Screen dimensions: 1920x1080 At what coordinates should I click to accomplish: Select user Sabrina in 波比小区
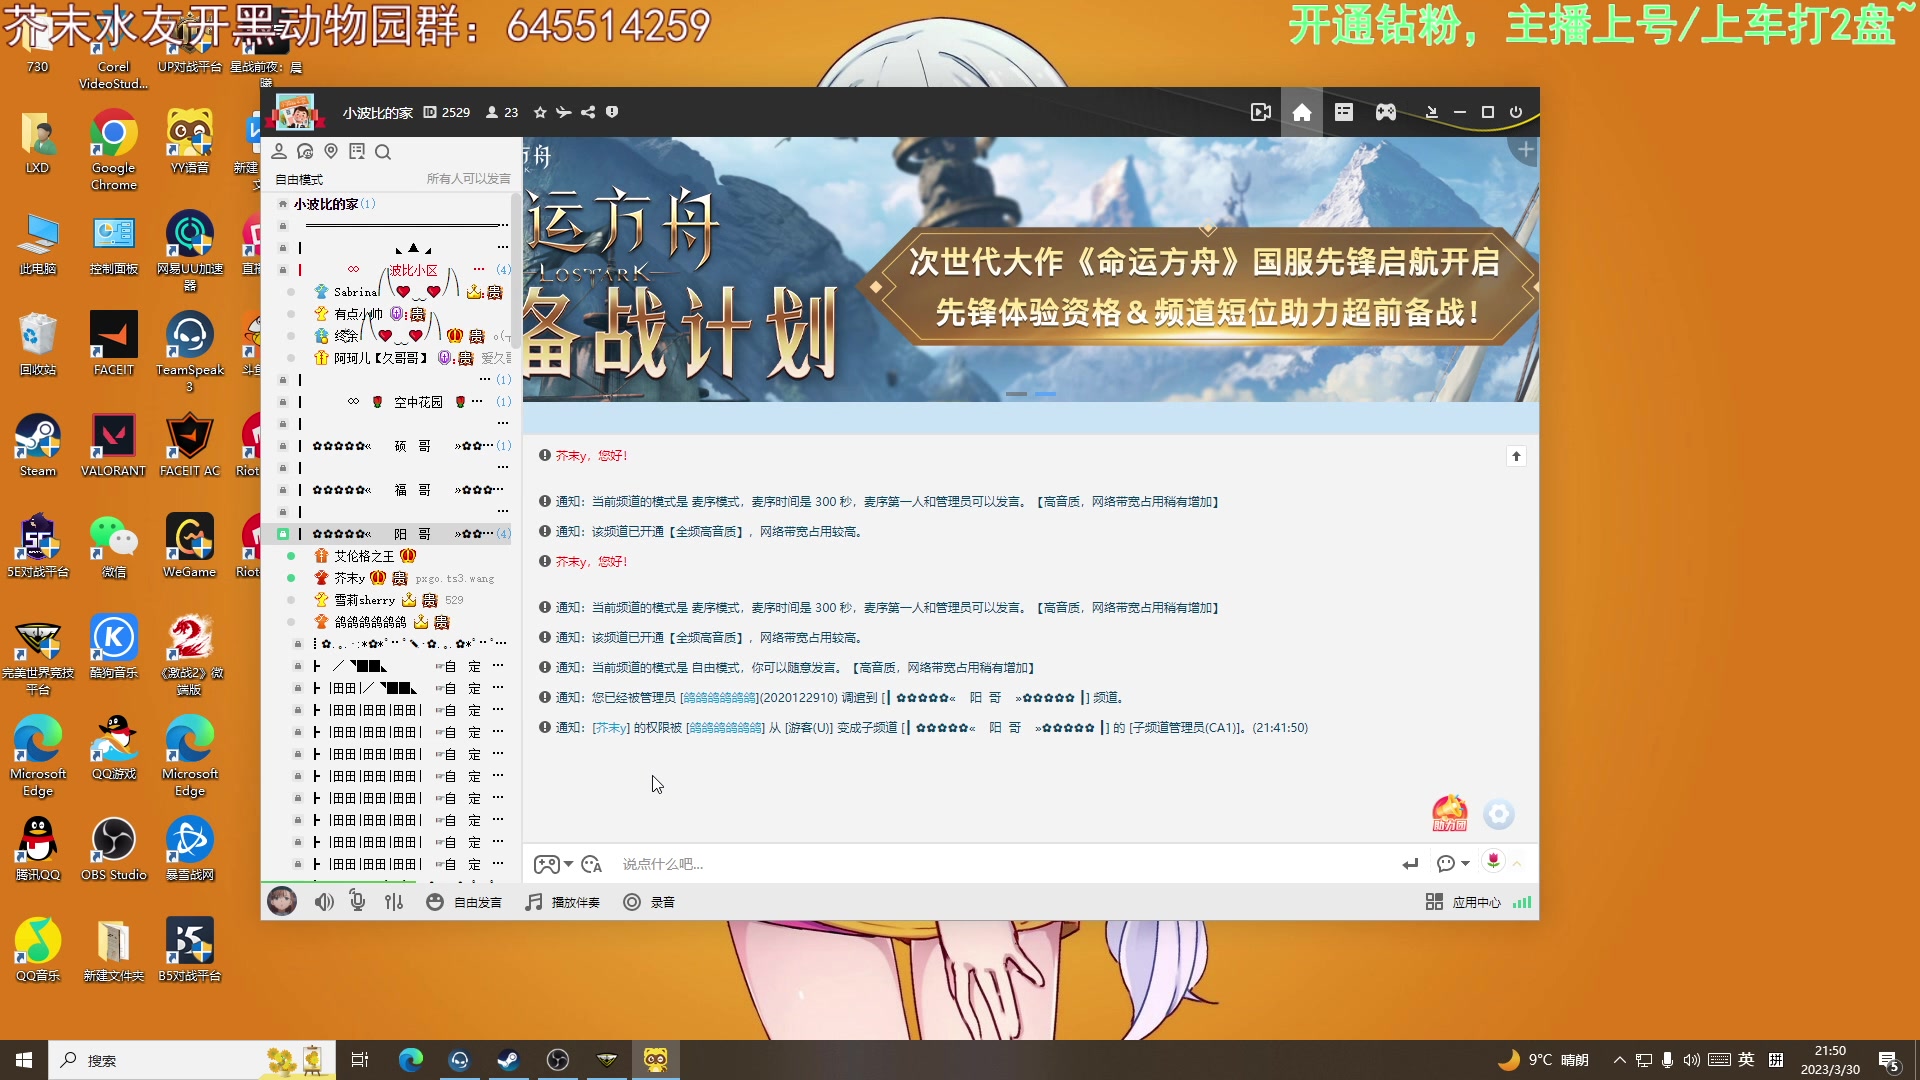point(356,292)
